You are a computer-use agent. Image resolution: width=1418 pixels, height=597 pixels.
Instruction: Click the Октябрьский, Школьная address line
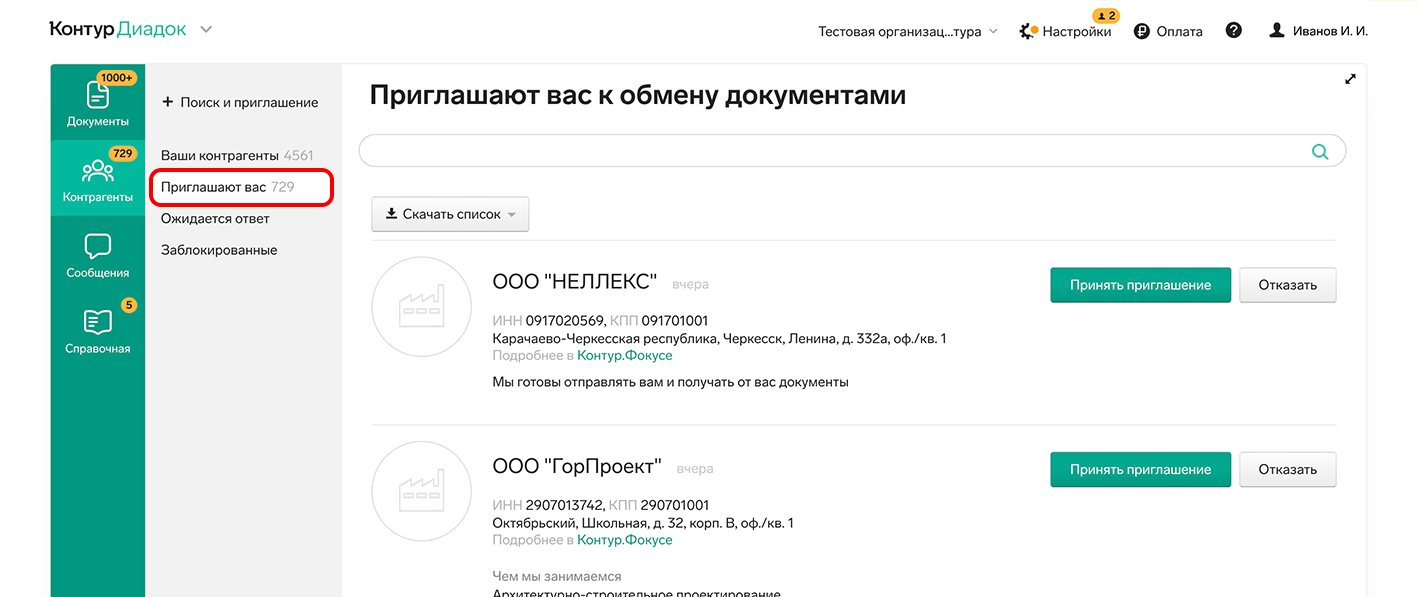point(643,523)
